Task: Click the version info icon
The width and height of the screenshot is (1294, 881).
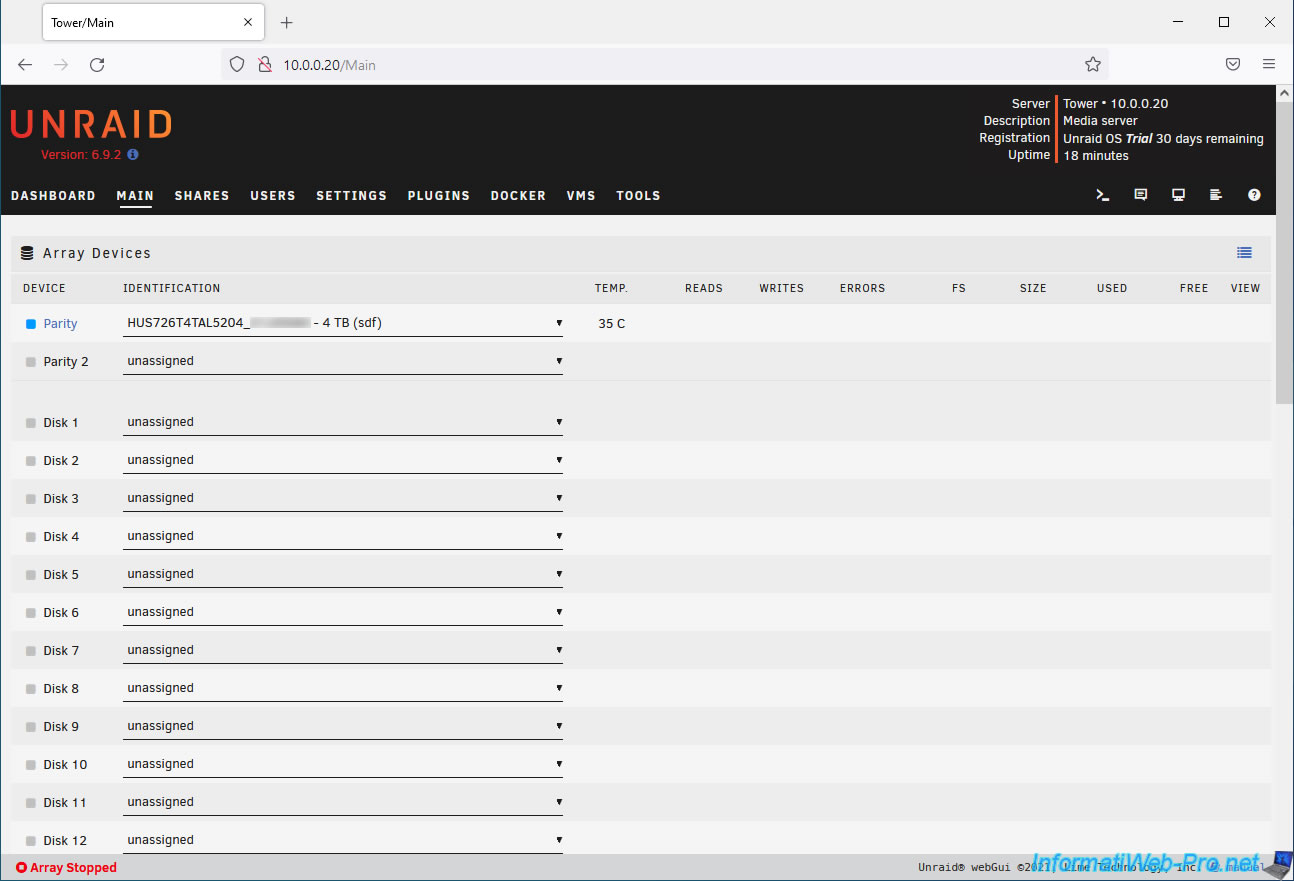Action: (x=133, y=155)
